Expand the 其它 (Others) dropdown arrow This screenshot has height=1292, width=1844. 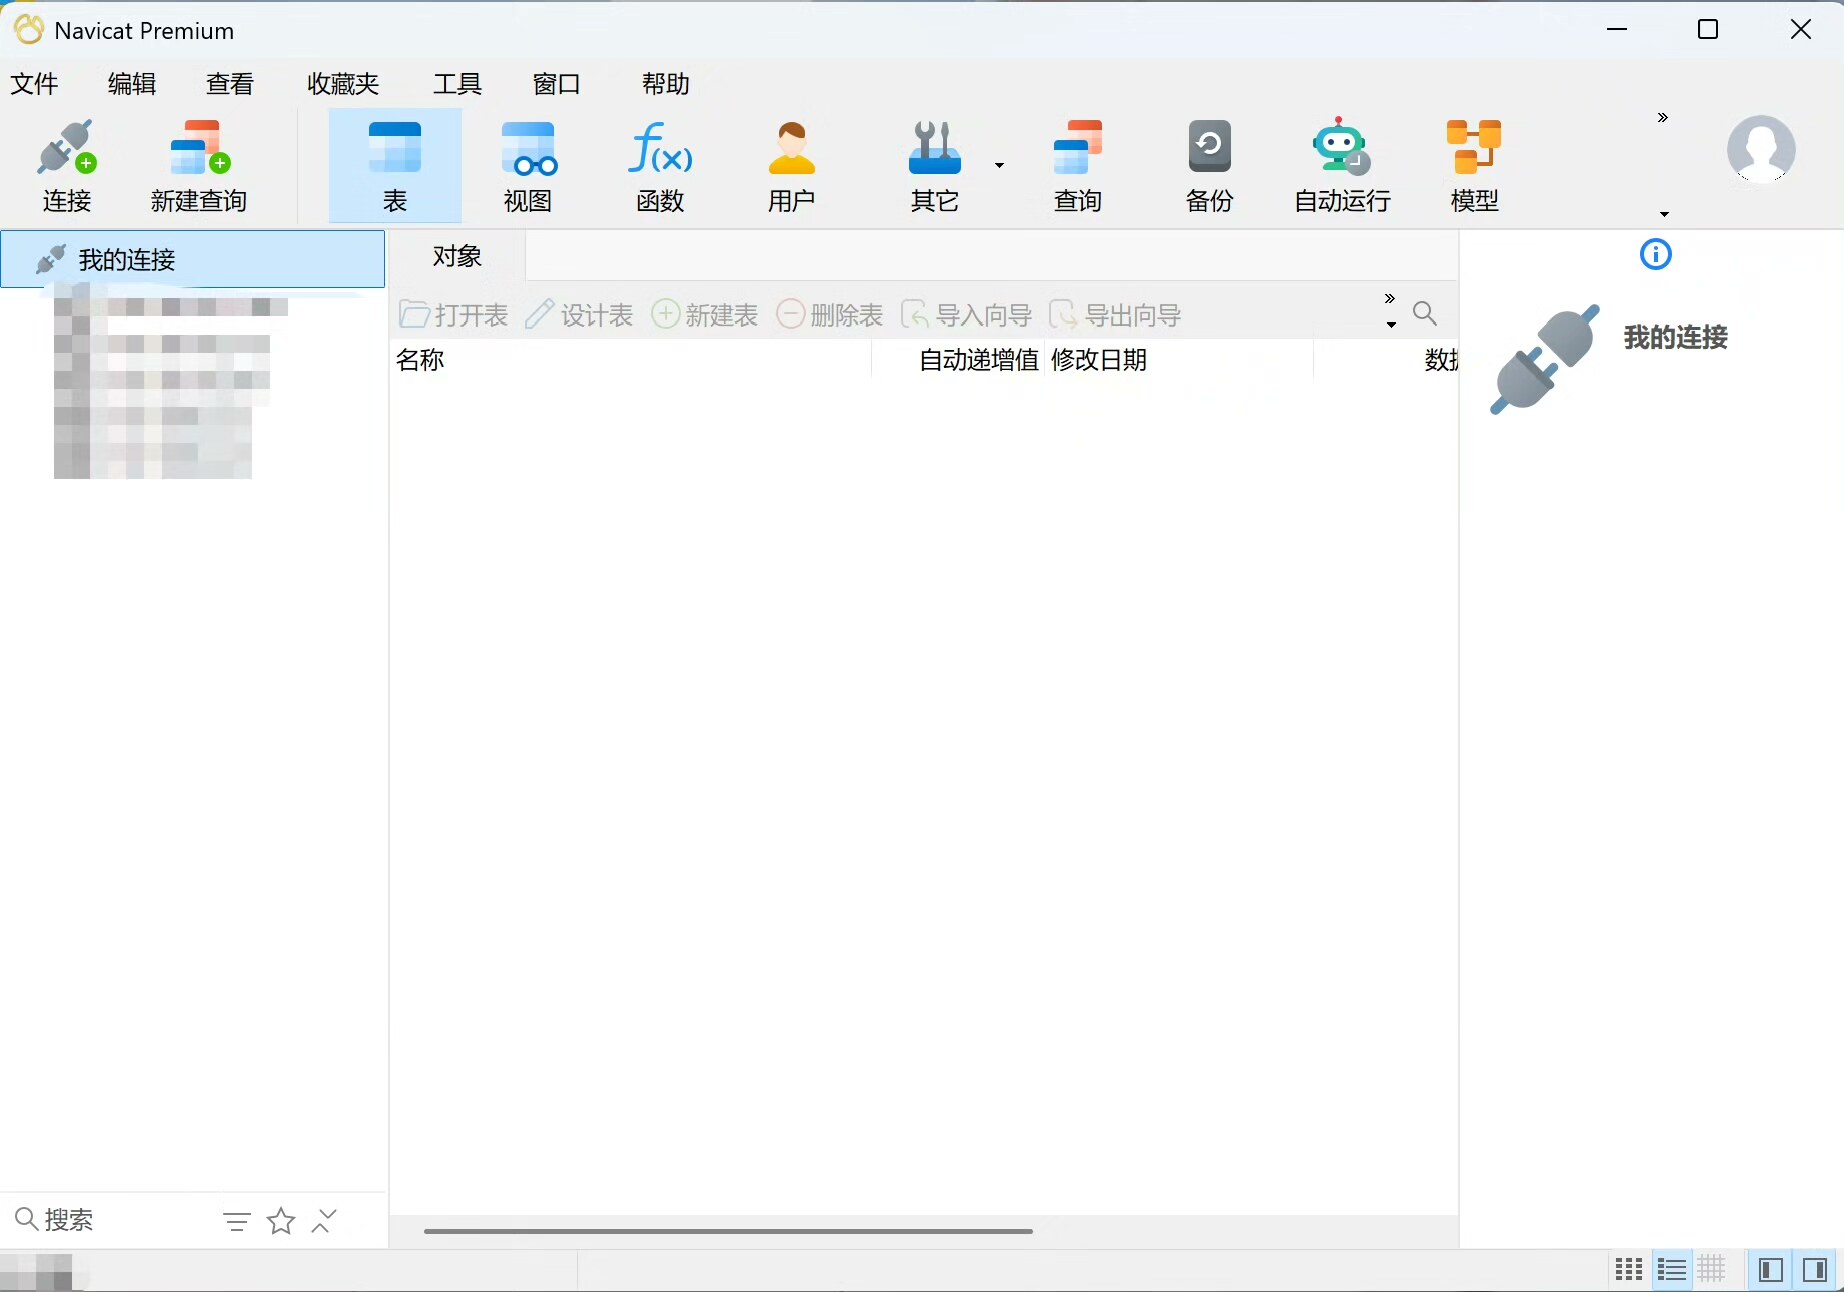tap(999, 166)
